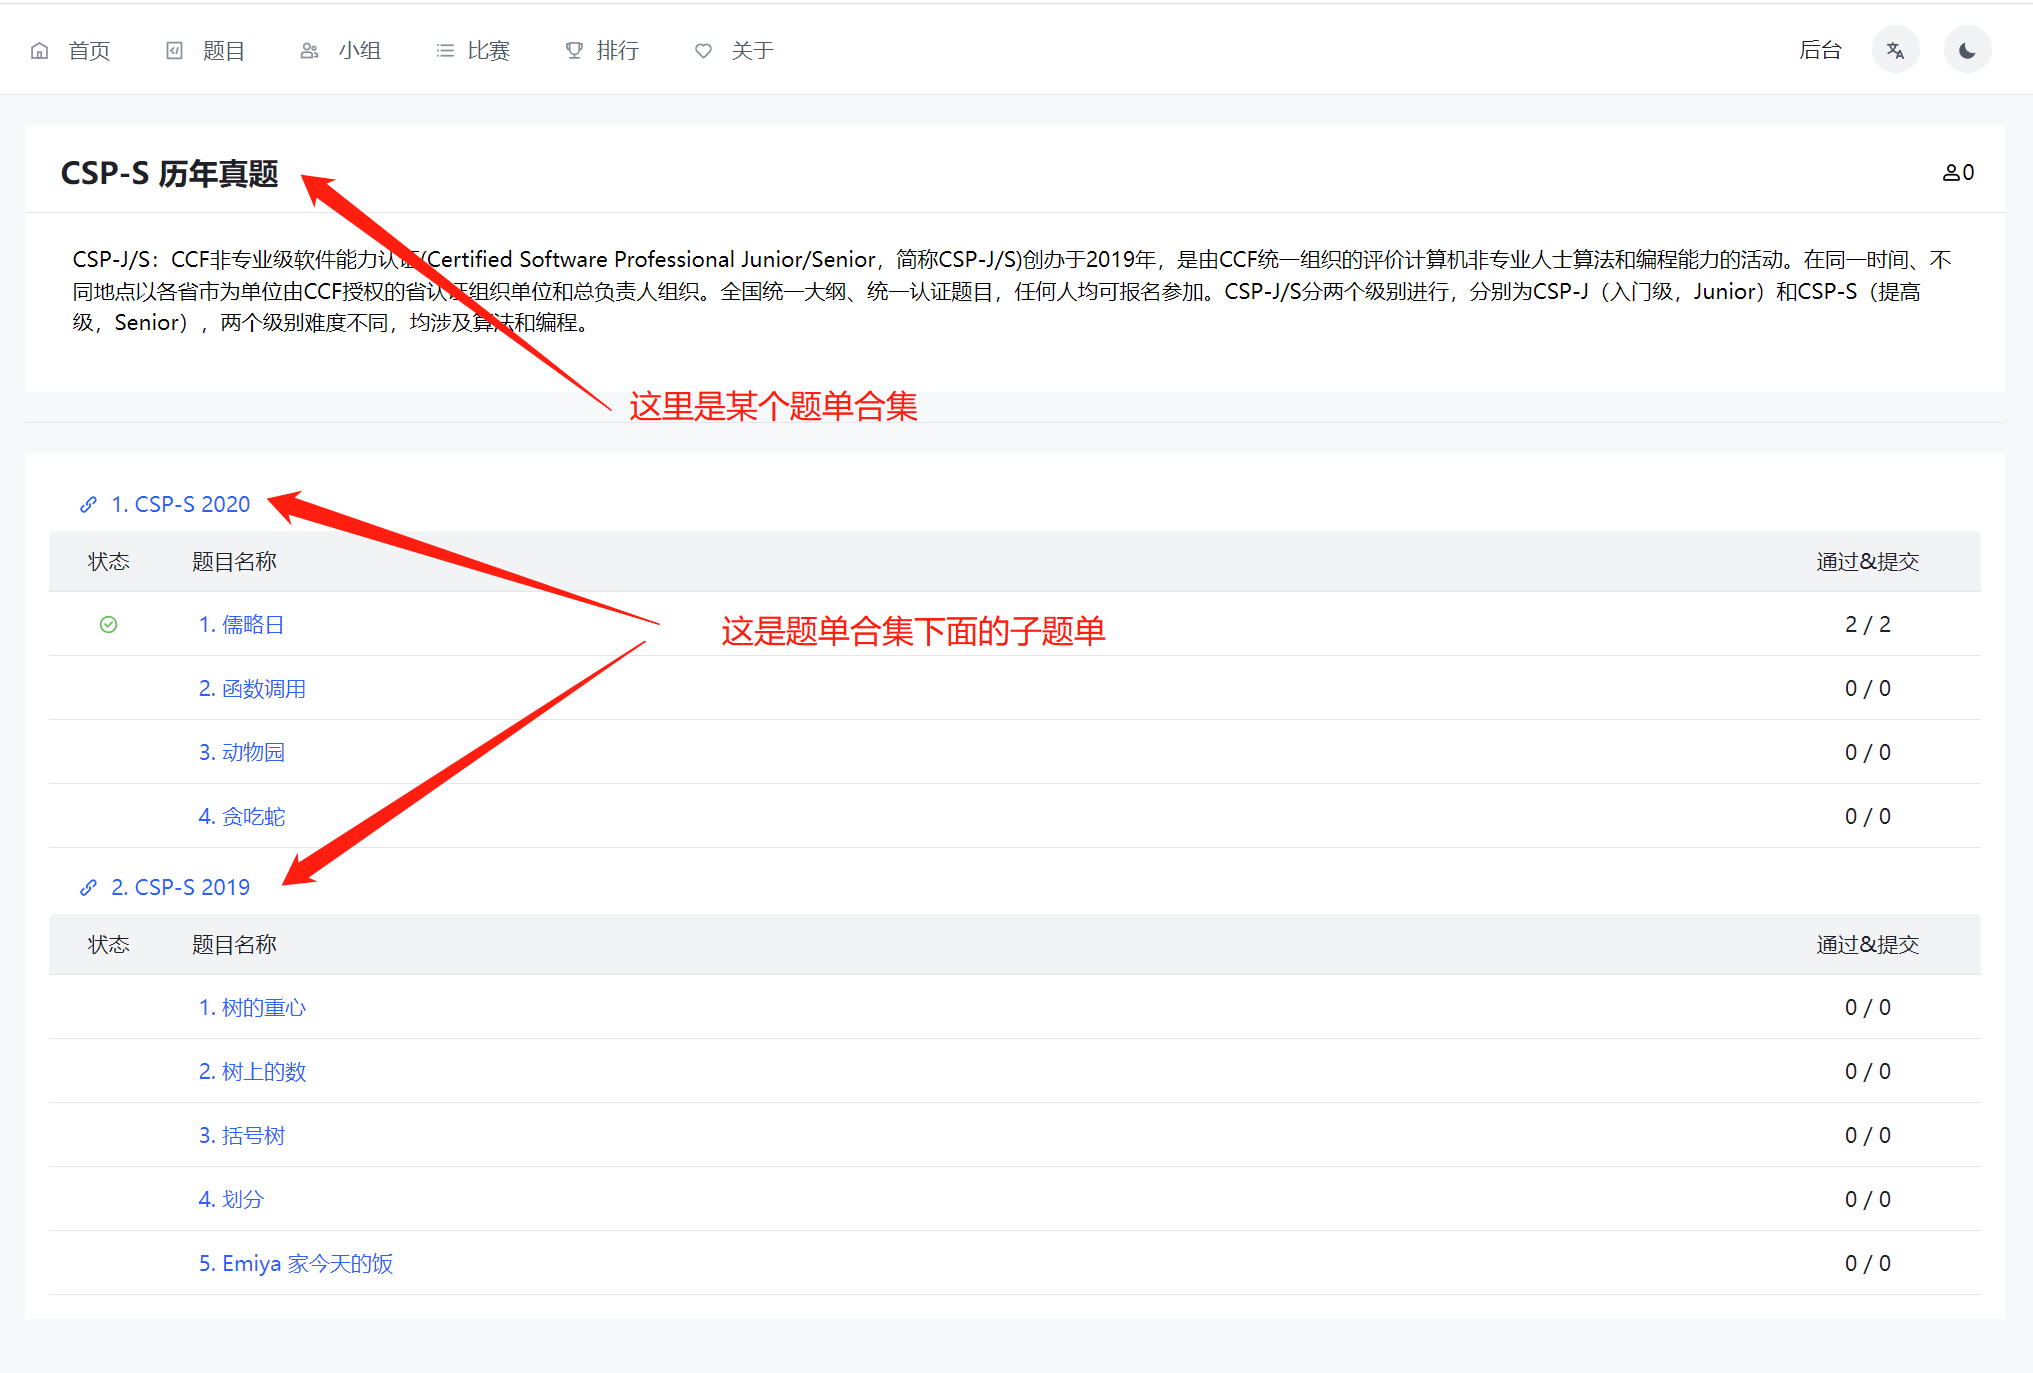Click the problems icon beside 题目
The height and width of the screenshot is (1373, 2033).
pyautogui.click(x=174, y=51)
